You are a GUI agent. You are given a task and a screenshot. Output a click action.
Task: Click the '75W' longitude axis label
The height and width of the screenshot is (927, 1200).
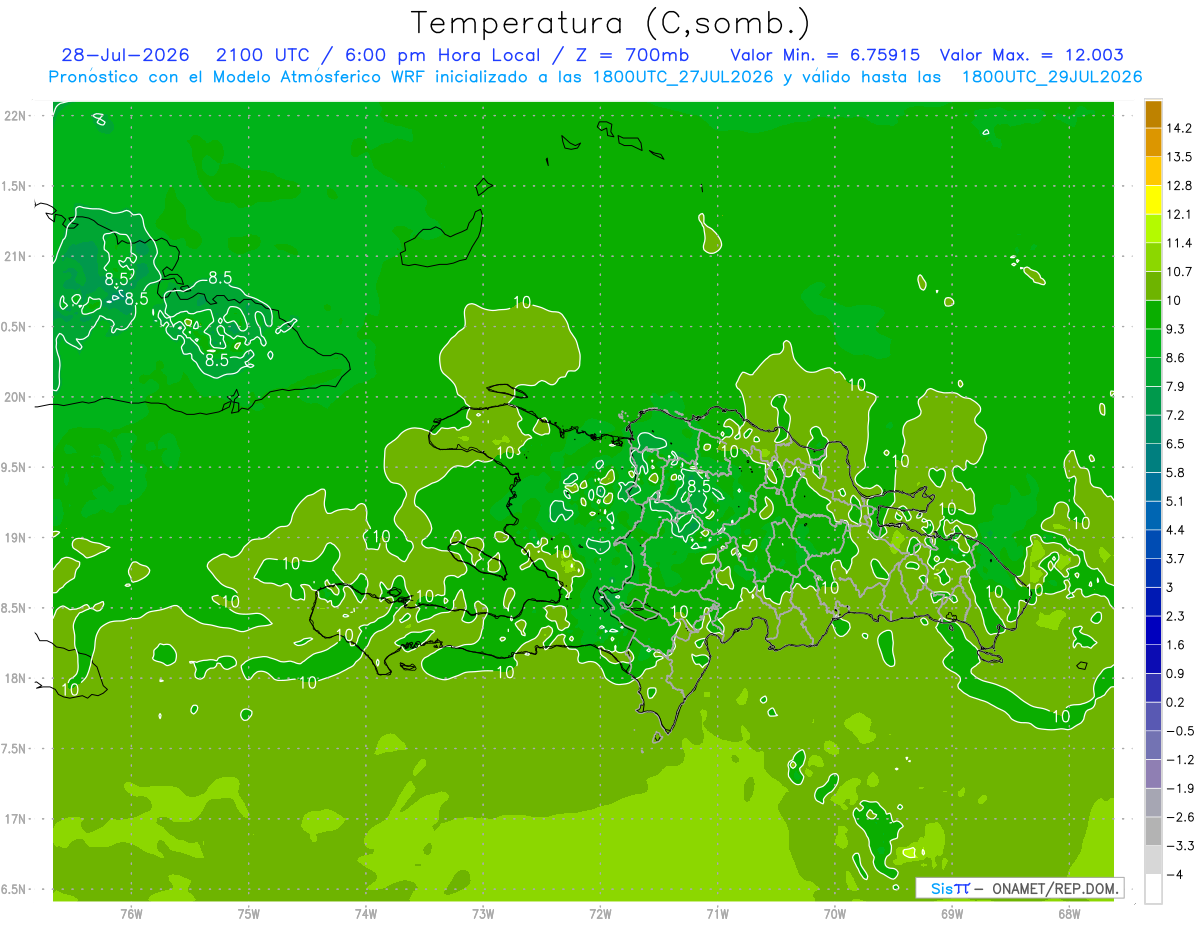click(x=249, y=914)
